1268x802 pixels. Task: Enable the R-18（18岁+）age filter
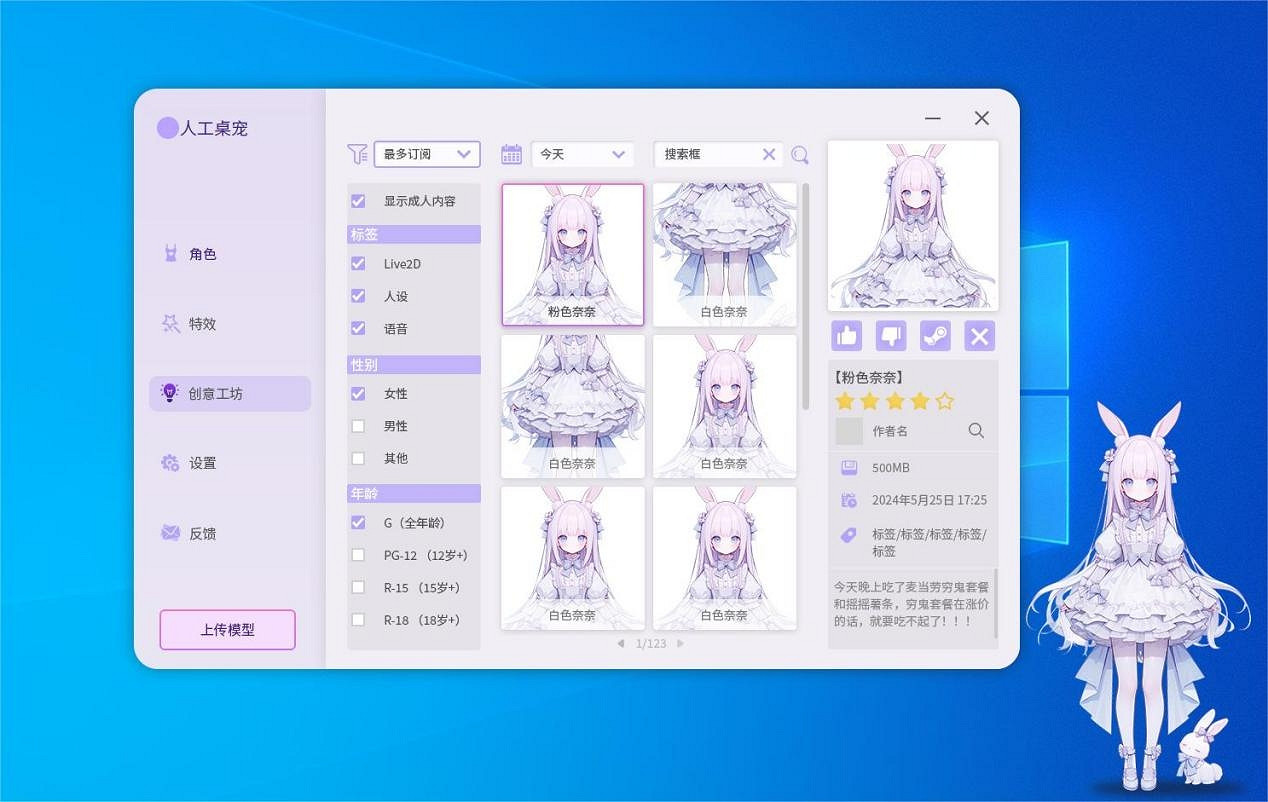point(358,620)
